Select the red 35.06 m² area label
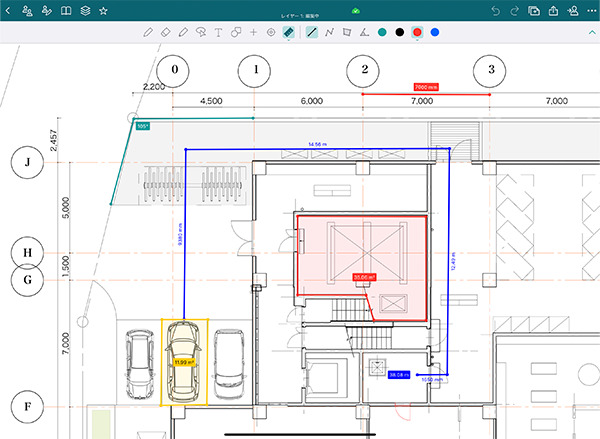This screenshot has width=600, height=439. click(364, 278)
